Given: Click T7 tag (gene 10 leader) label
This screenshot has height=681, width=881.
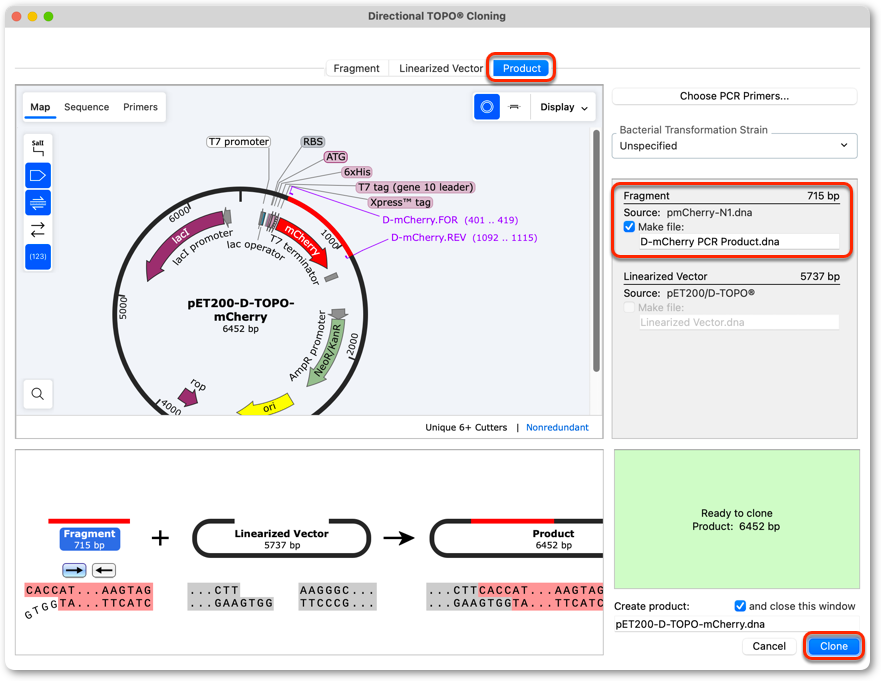Looking at the screenshot, I should click(x=416, y=187).
